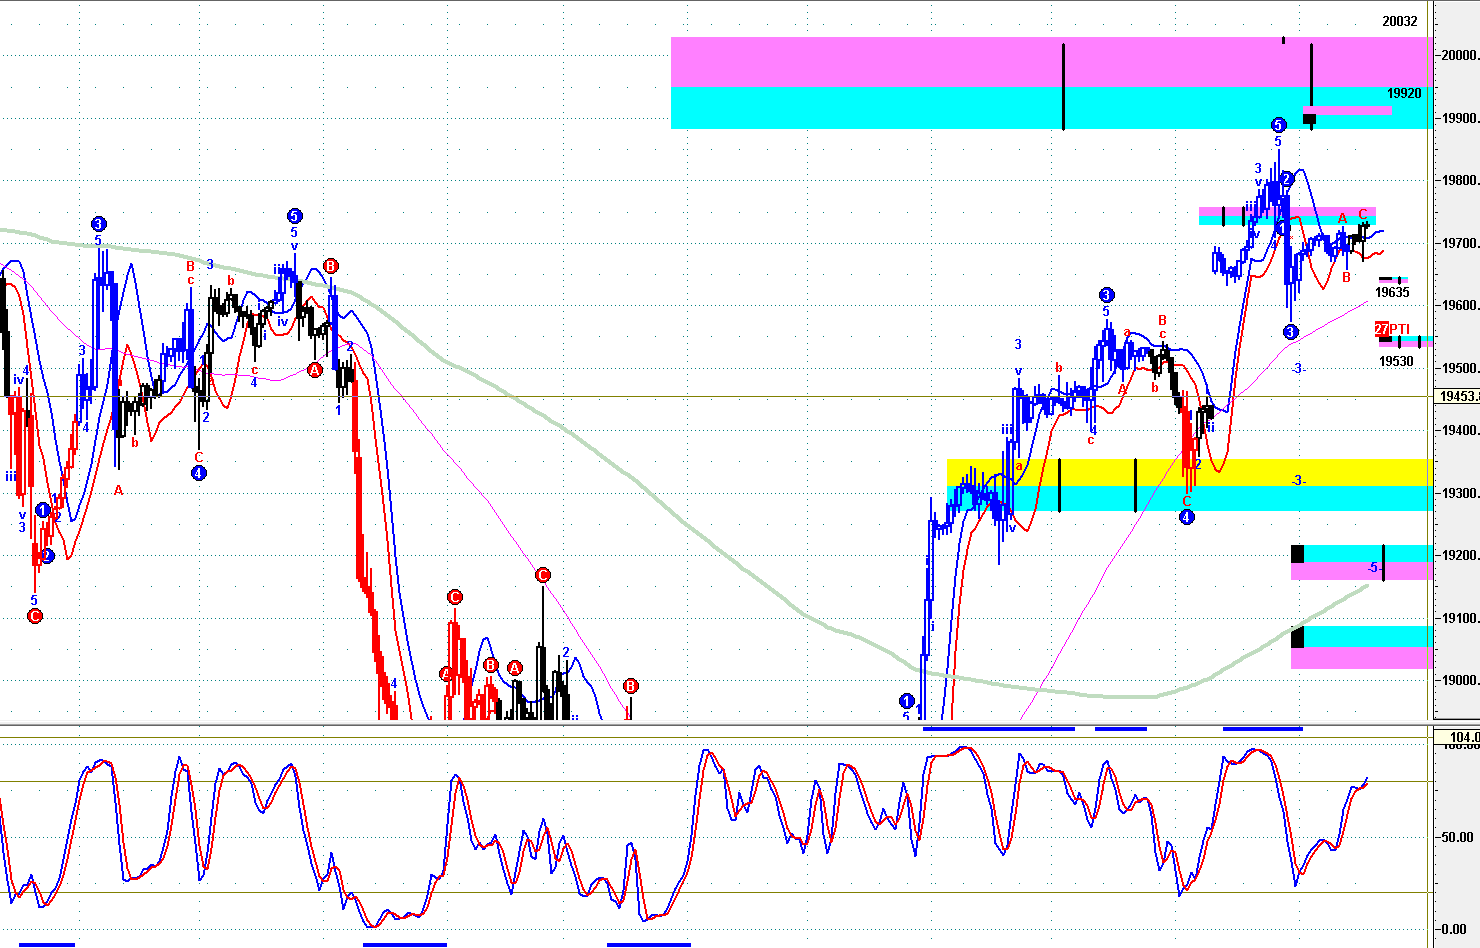Select blue circled 4 below red C on left

click(x=198, y=473)
